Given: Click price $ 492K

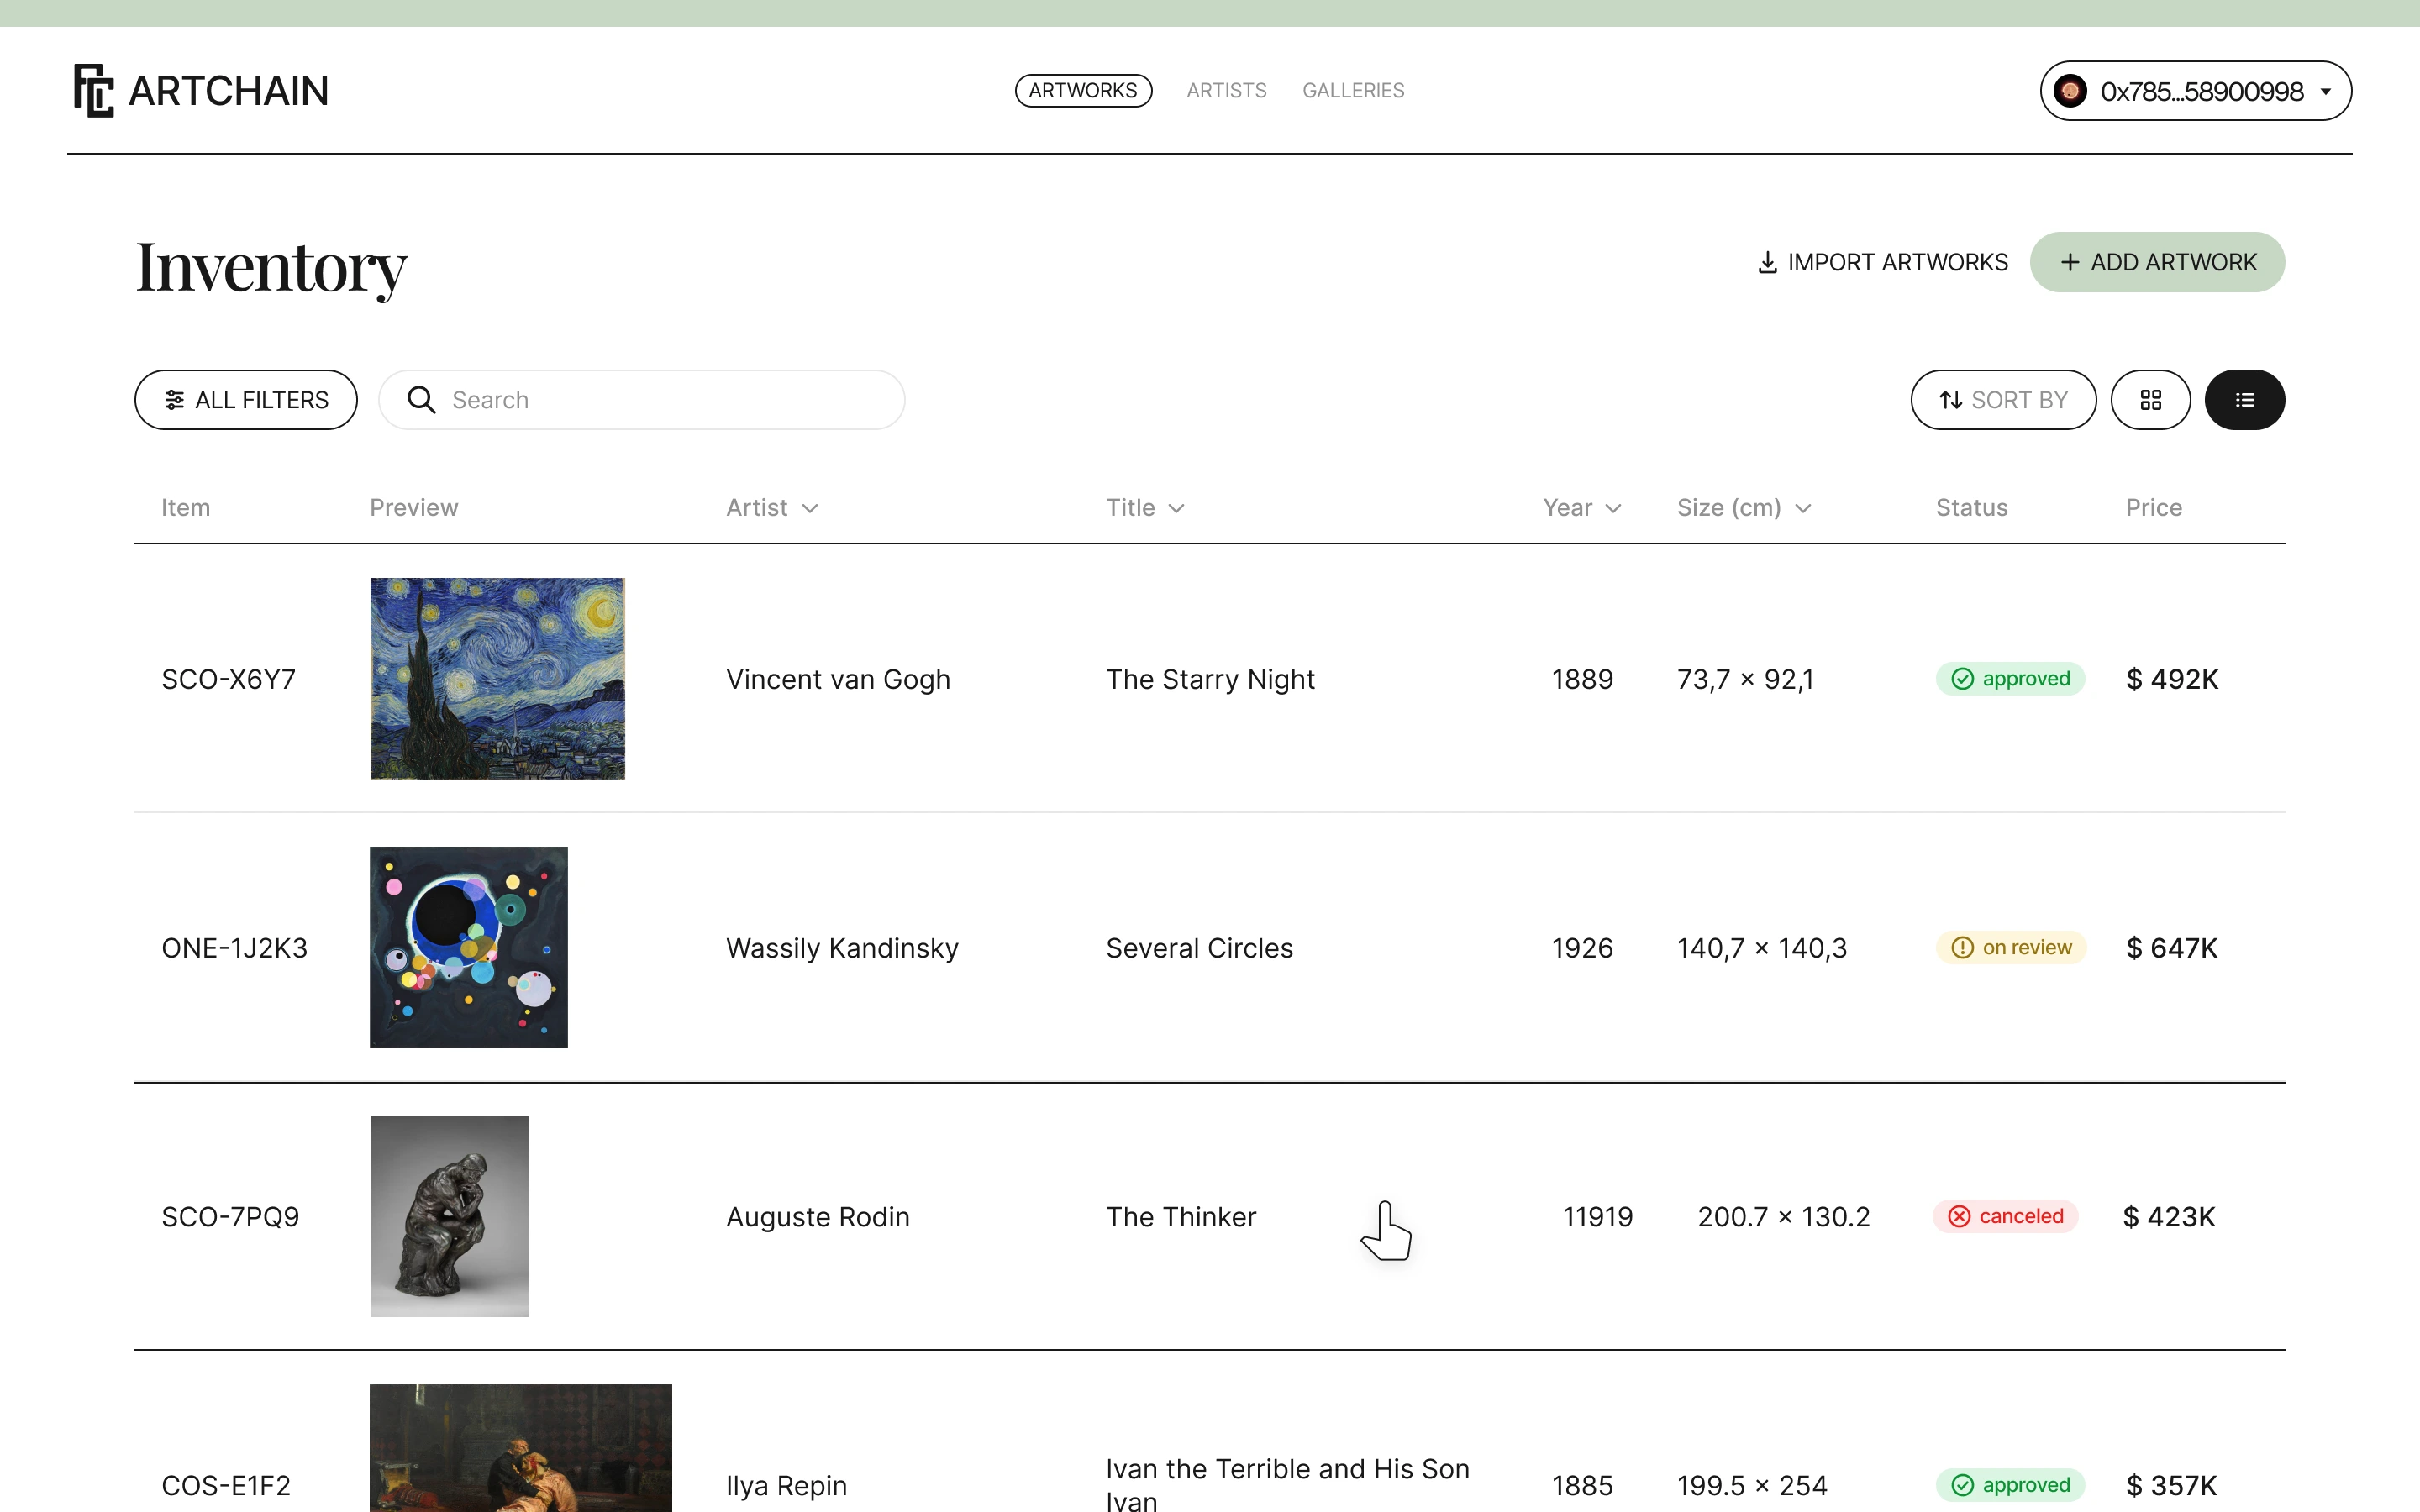Looking at the screenshot, I should coord(2172,680).
